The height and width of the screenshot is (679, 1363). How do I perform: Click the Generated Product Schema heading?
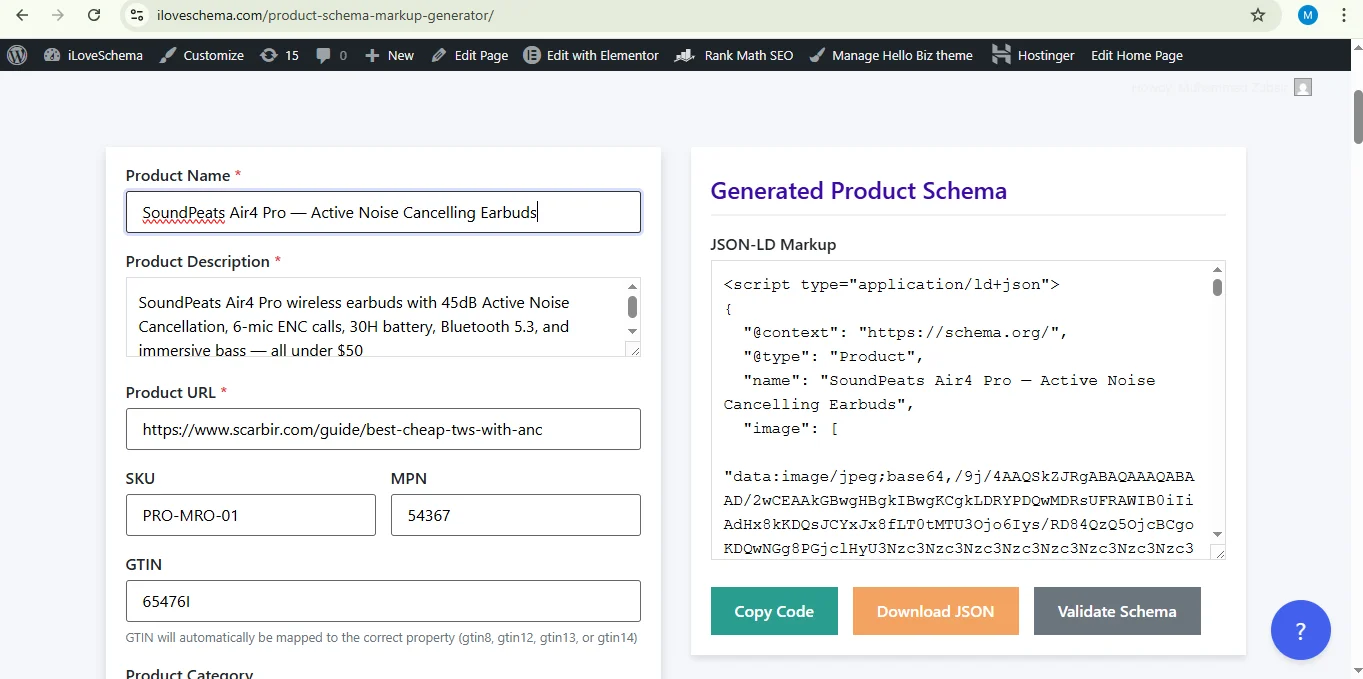point(858,191)
